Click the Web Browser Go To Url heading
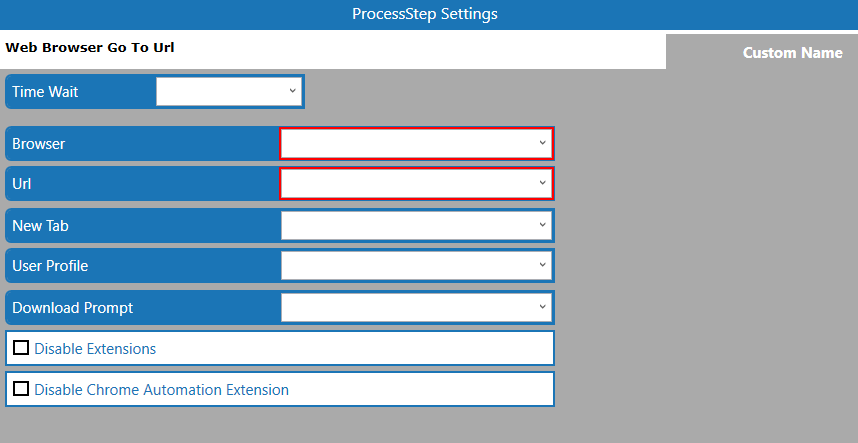The height and width of the screenshot is (443, 858). [90, 48]
